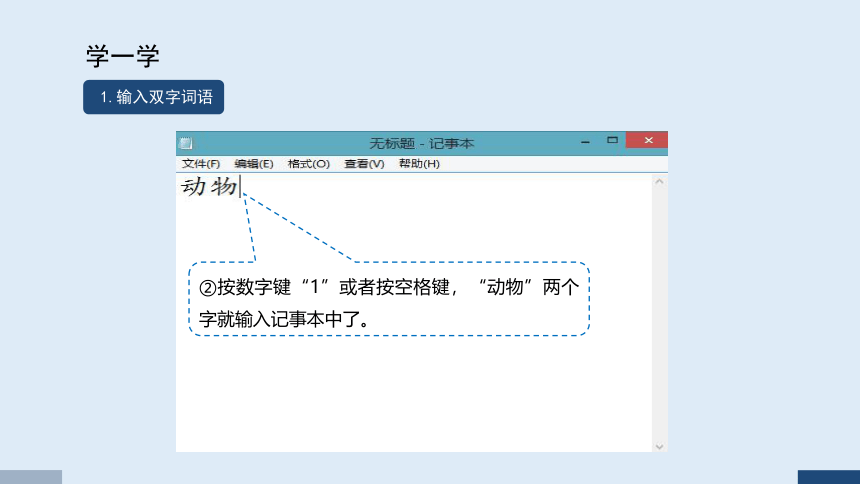
Task: Click the scrollbar down arrow
Action: (x=659, y=446)
